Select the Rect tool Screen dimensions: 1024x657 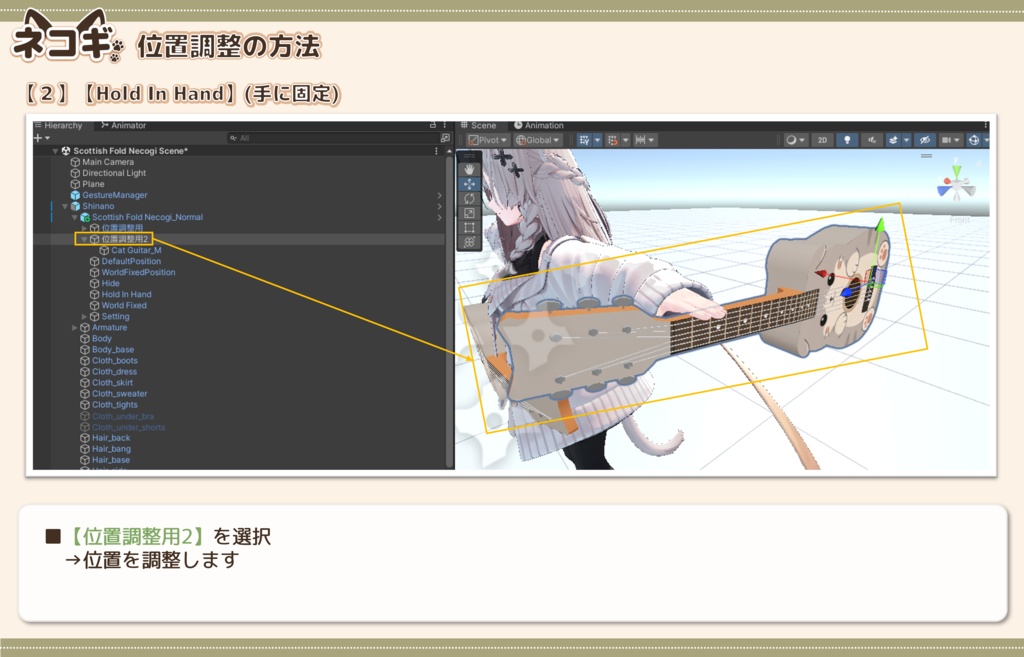click(x=469, y=228)
